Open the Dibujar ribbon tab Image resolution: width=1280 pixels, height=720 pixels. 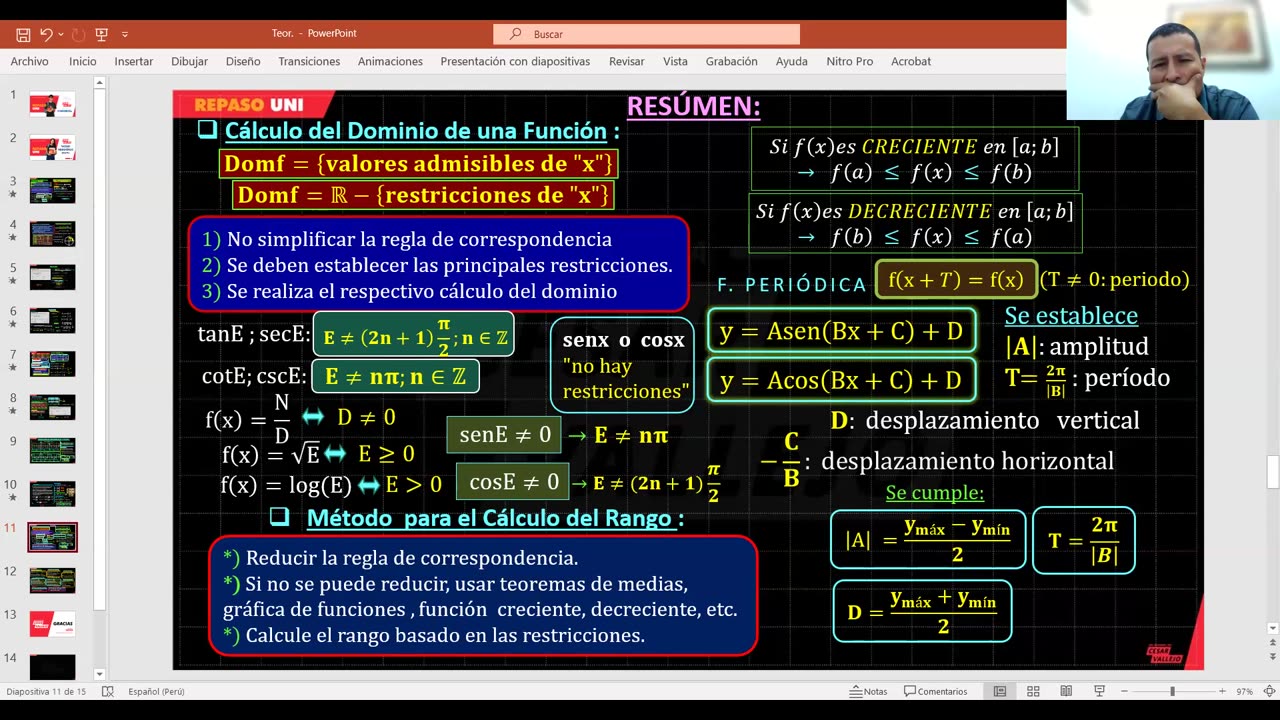(x=189, y=61)
